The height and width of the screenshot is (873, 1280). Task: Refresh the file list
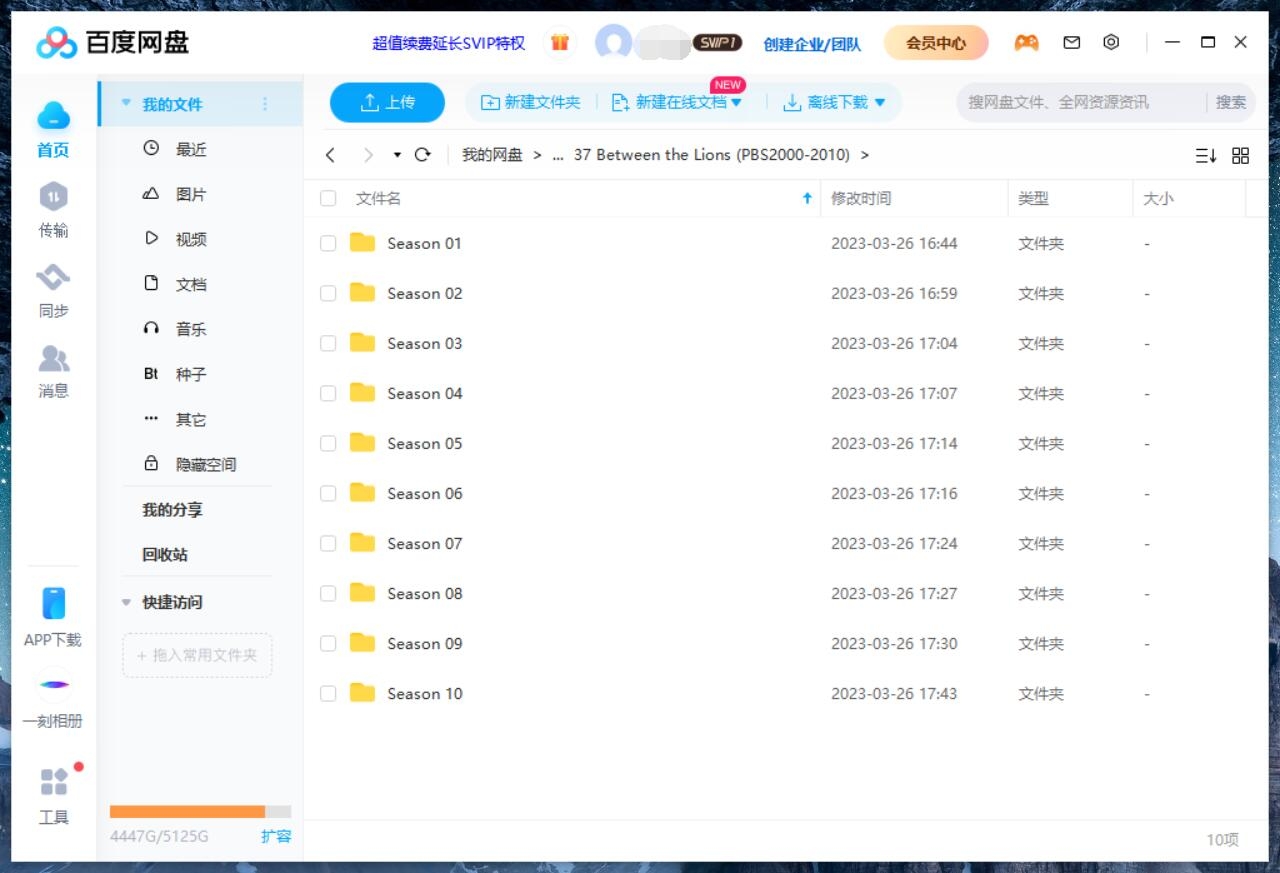422,155
